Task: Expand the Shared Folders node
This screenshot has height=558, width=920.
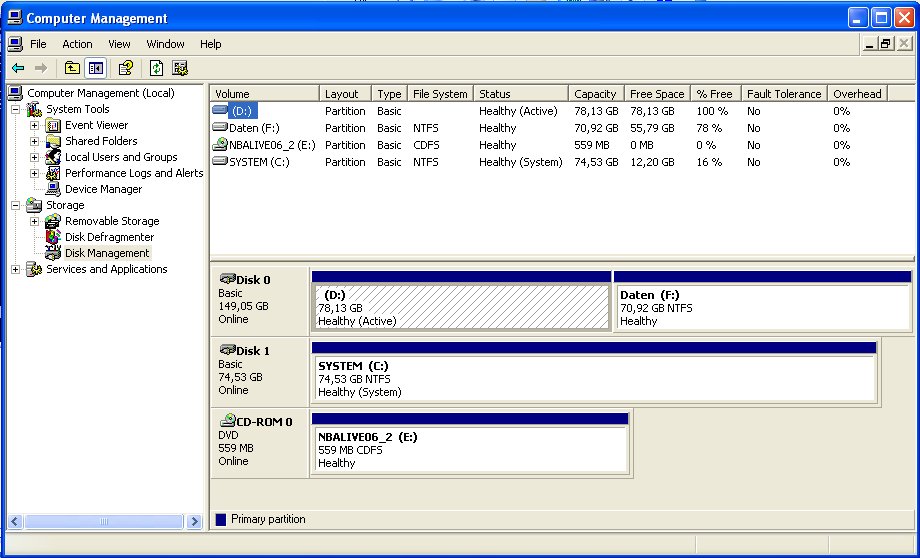Action: pyautogui.click(x=35, y=141)
